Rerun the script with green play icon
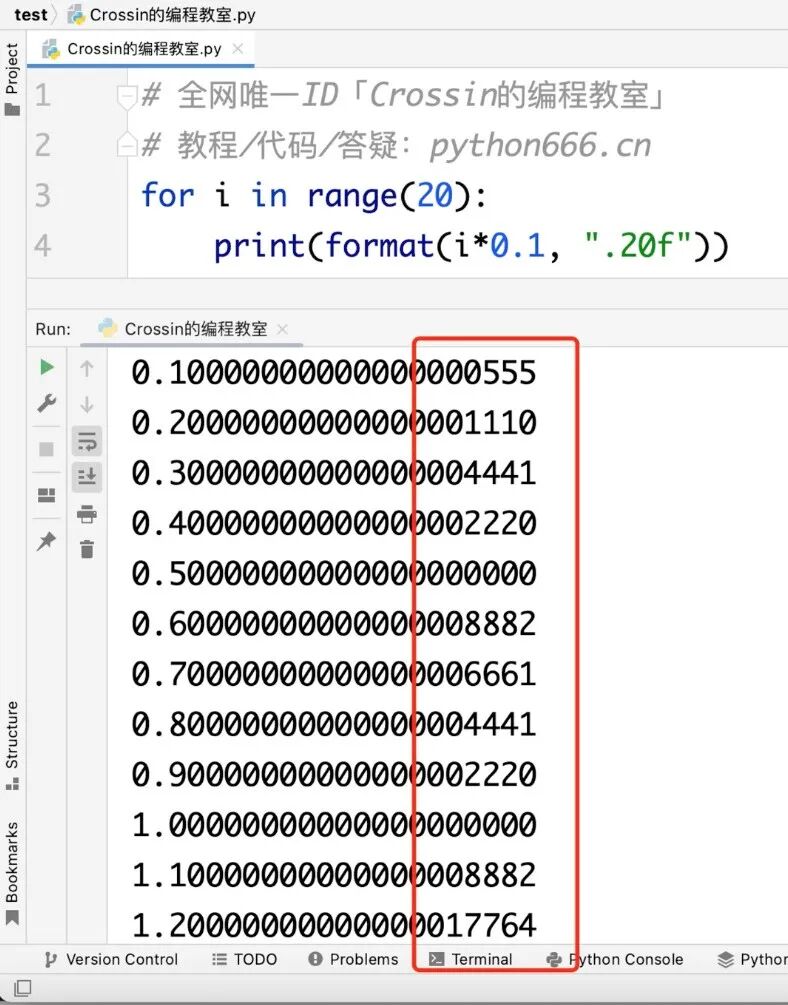Screen dimensions: 788x1005 pyautogui.click(x=46, y=367)
